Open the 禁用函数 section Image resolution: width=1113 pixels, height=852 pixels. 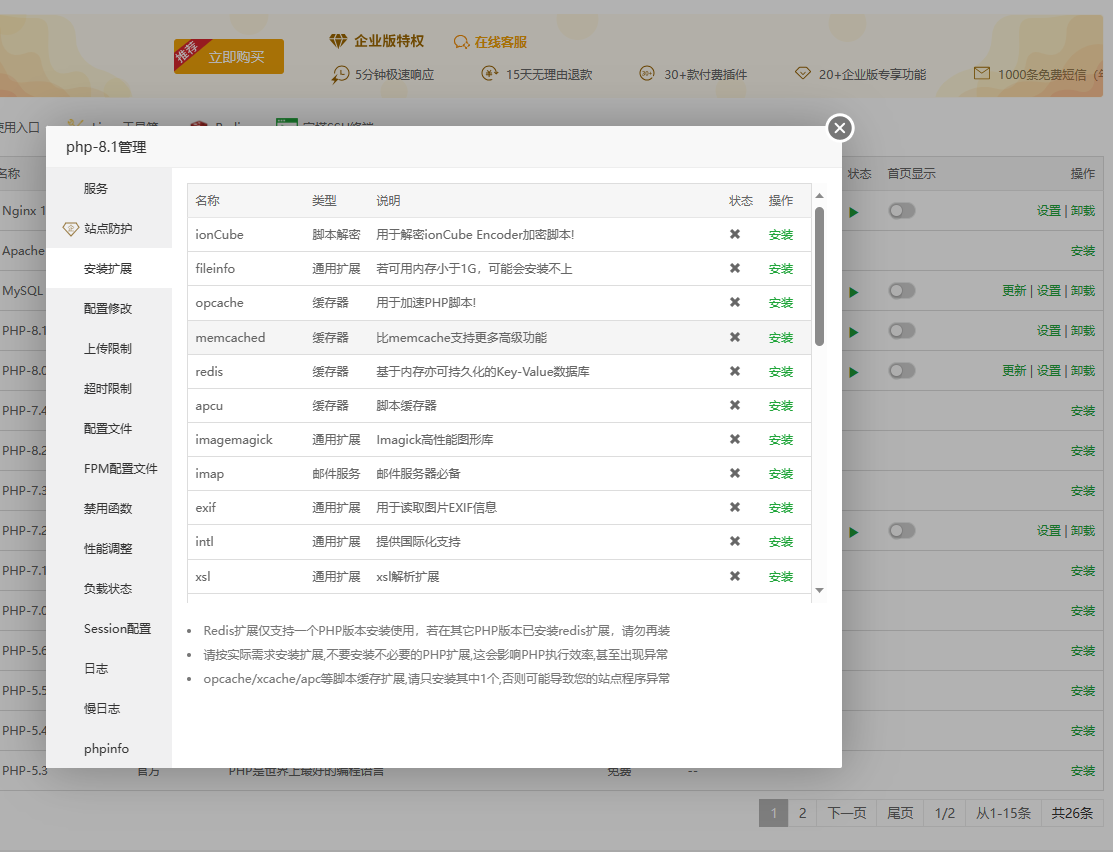point(108,508)
